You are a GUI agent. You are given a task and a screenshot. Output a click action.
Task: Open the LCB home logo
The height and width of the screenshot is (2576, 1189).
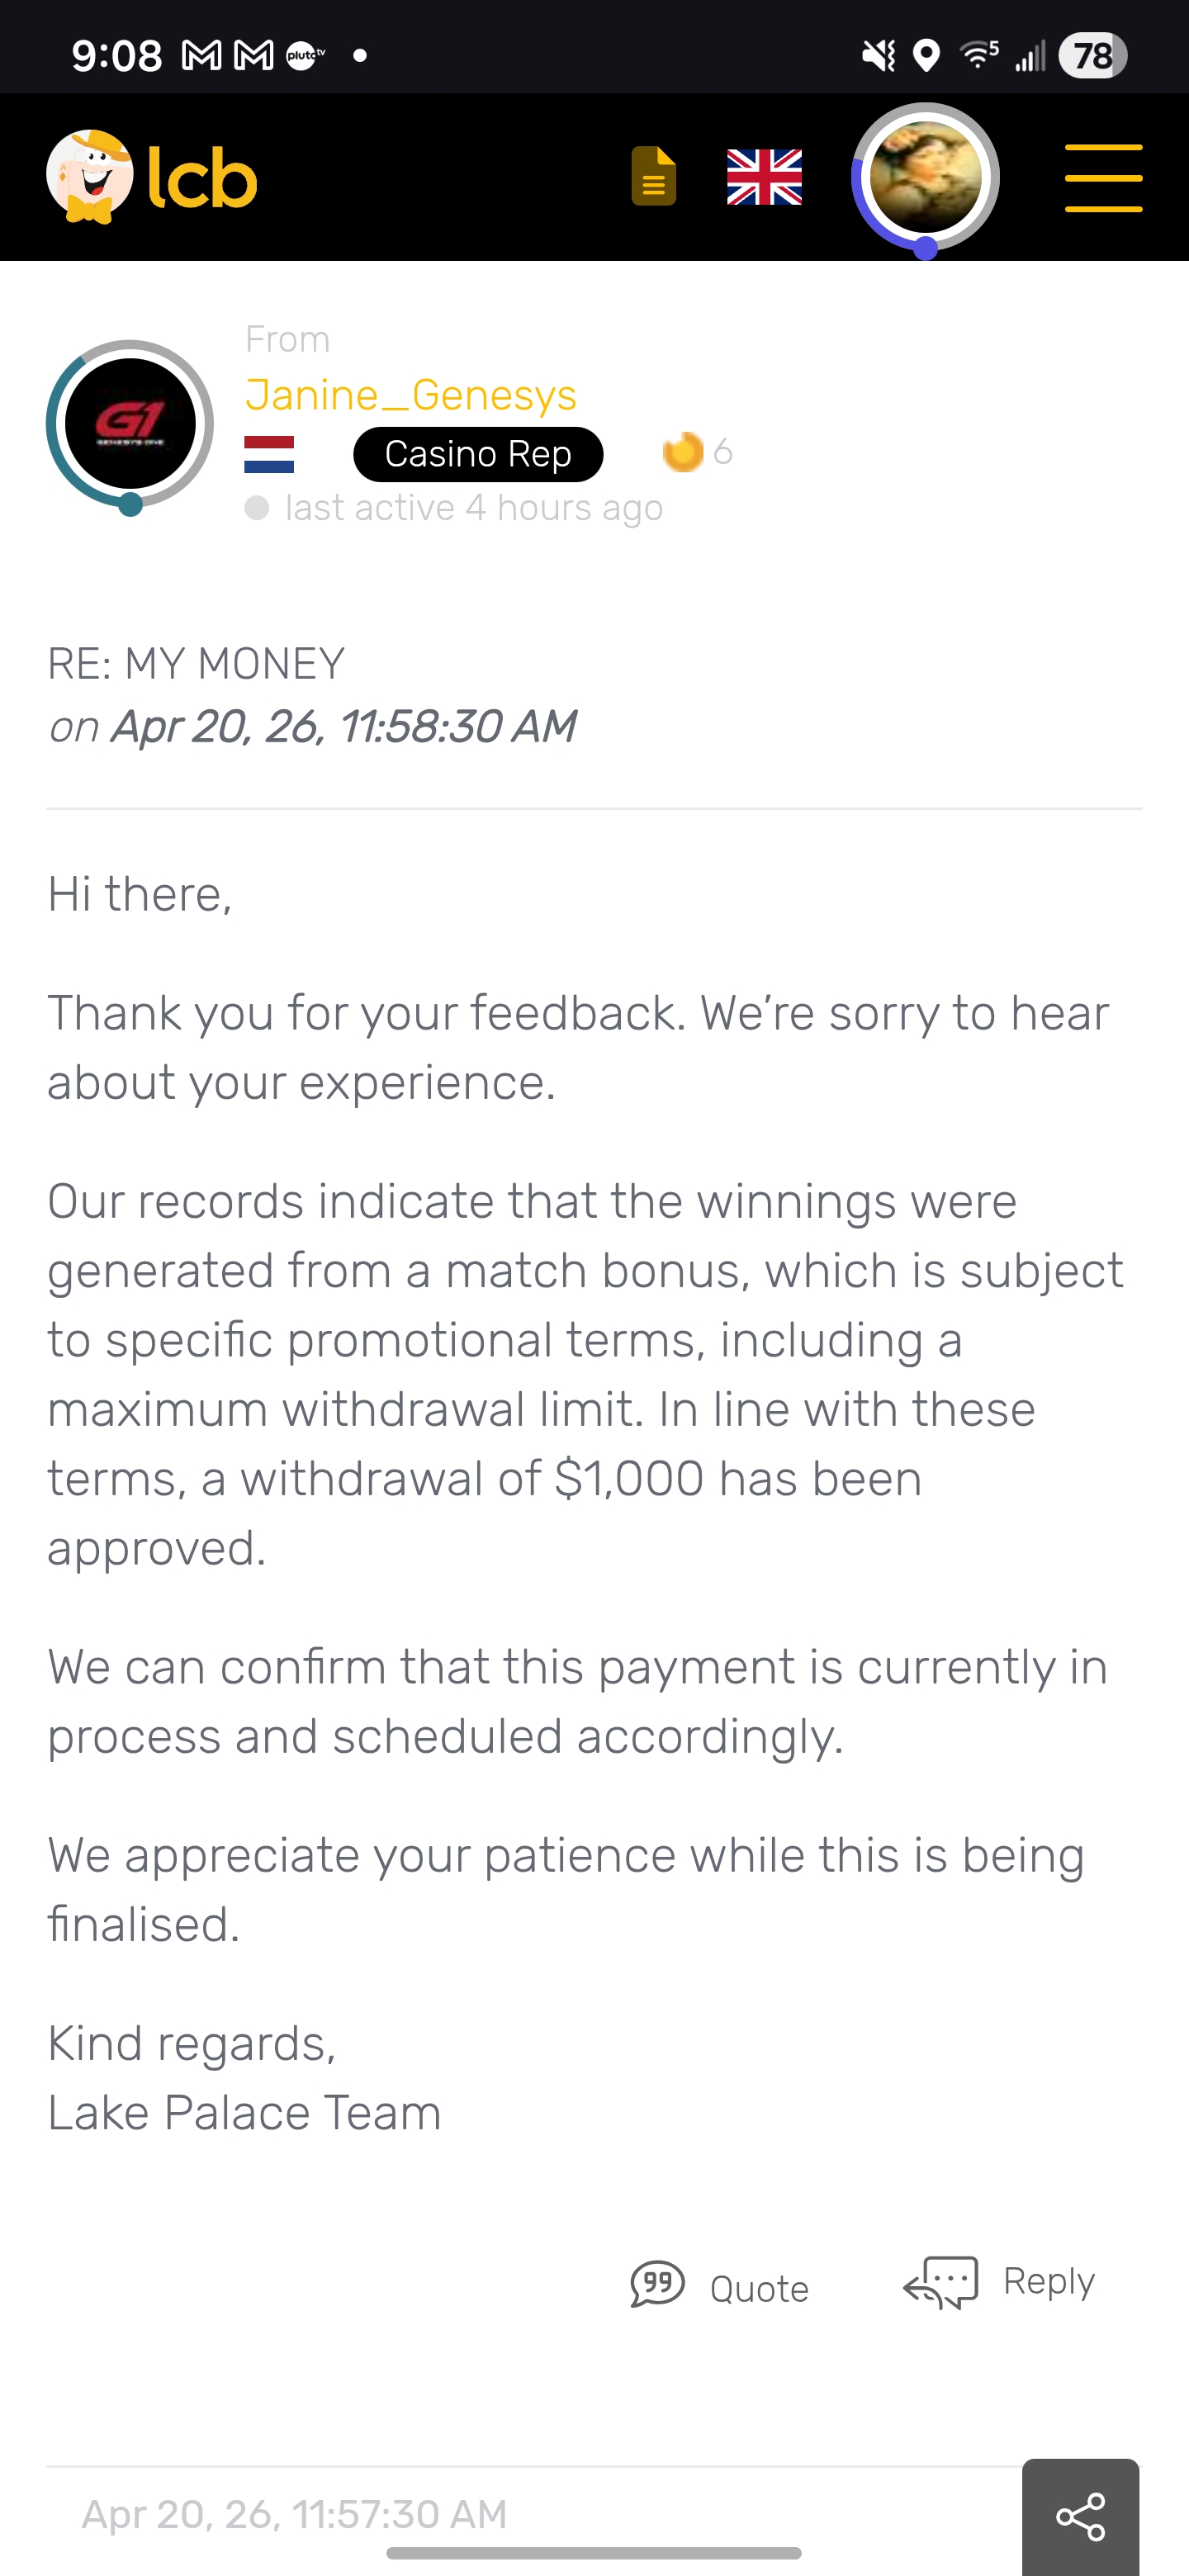152,177
